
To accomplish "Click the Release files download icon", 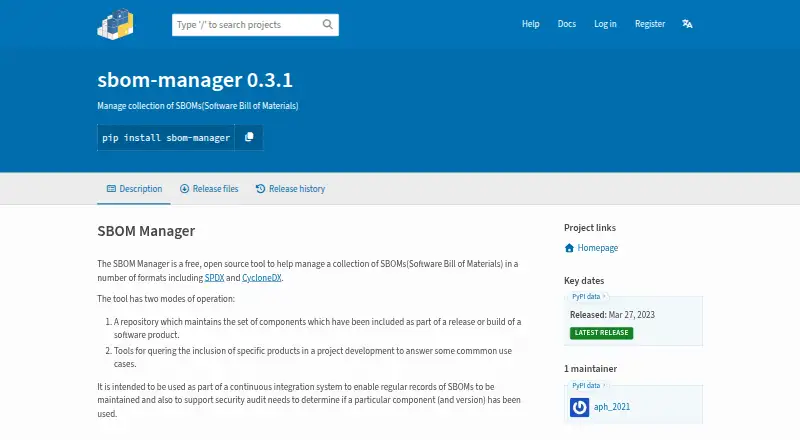I will [x=184, y=189].
